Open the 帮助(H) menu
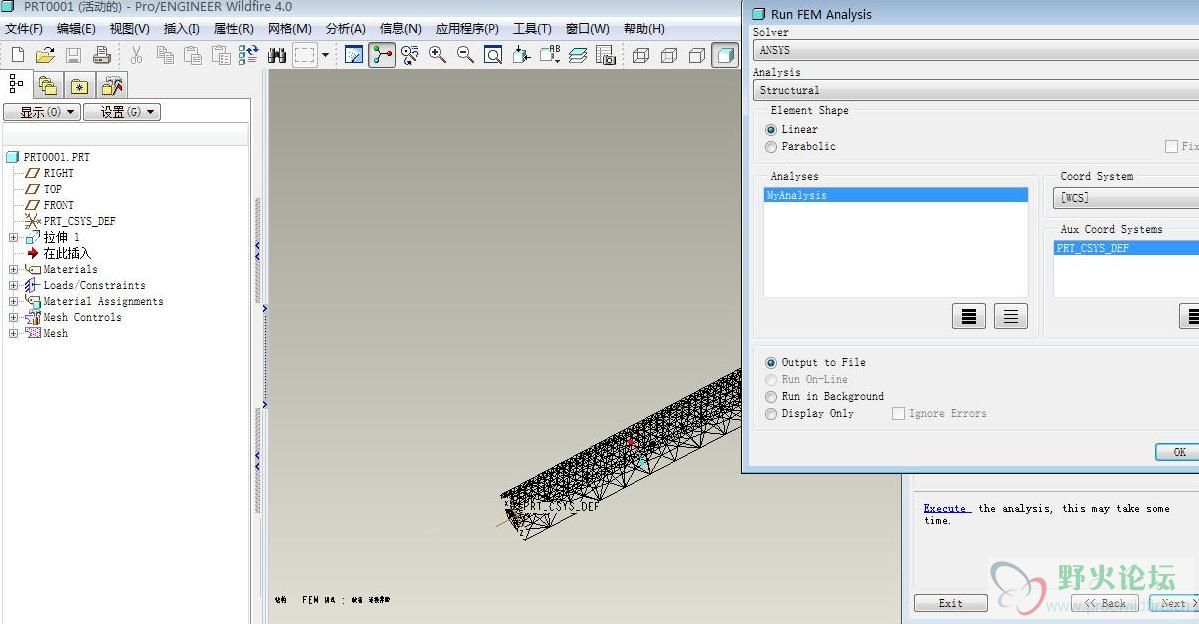 pyautogui.click(x=645, y=29)
